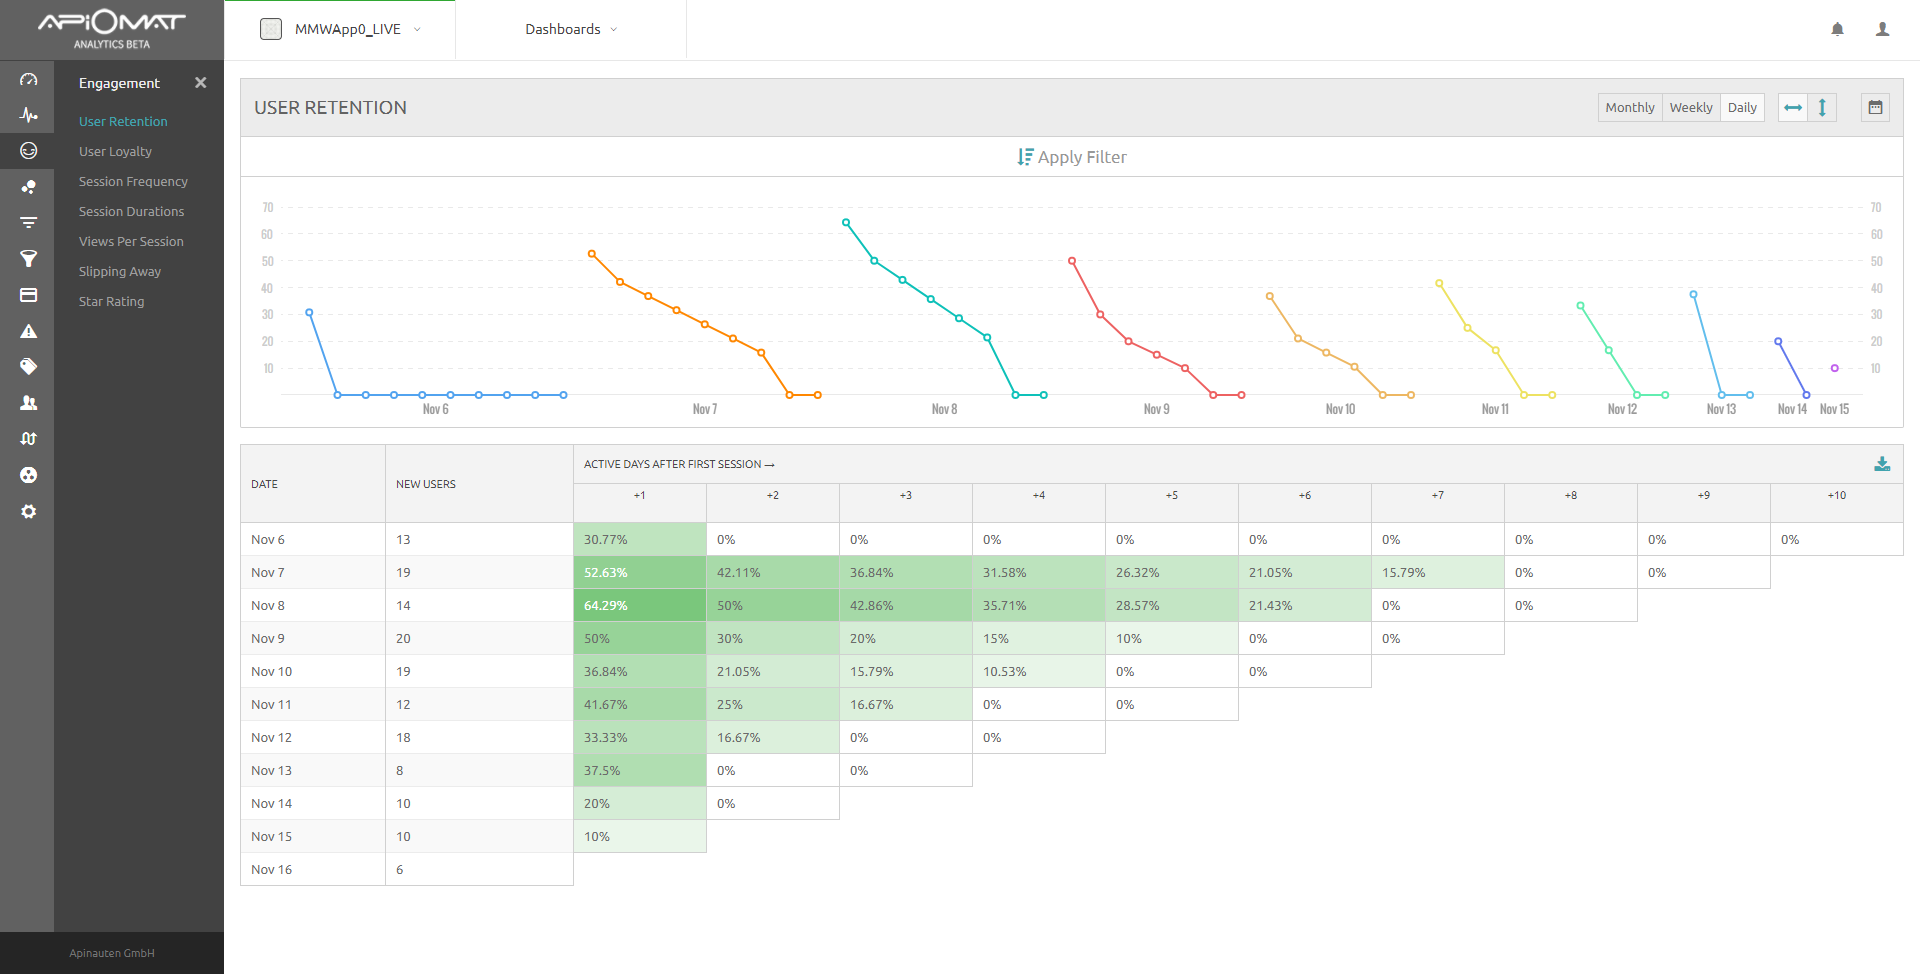
Task: Toggle horizontal expand arrow view
Action: pos(1793,107)
